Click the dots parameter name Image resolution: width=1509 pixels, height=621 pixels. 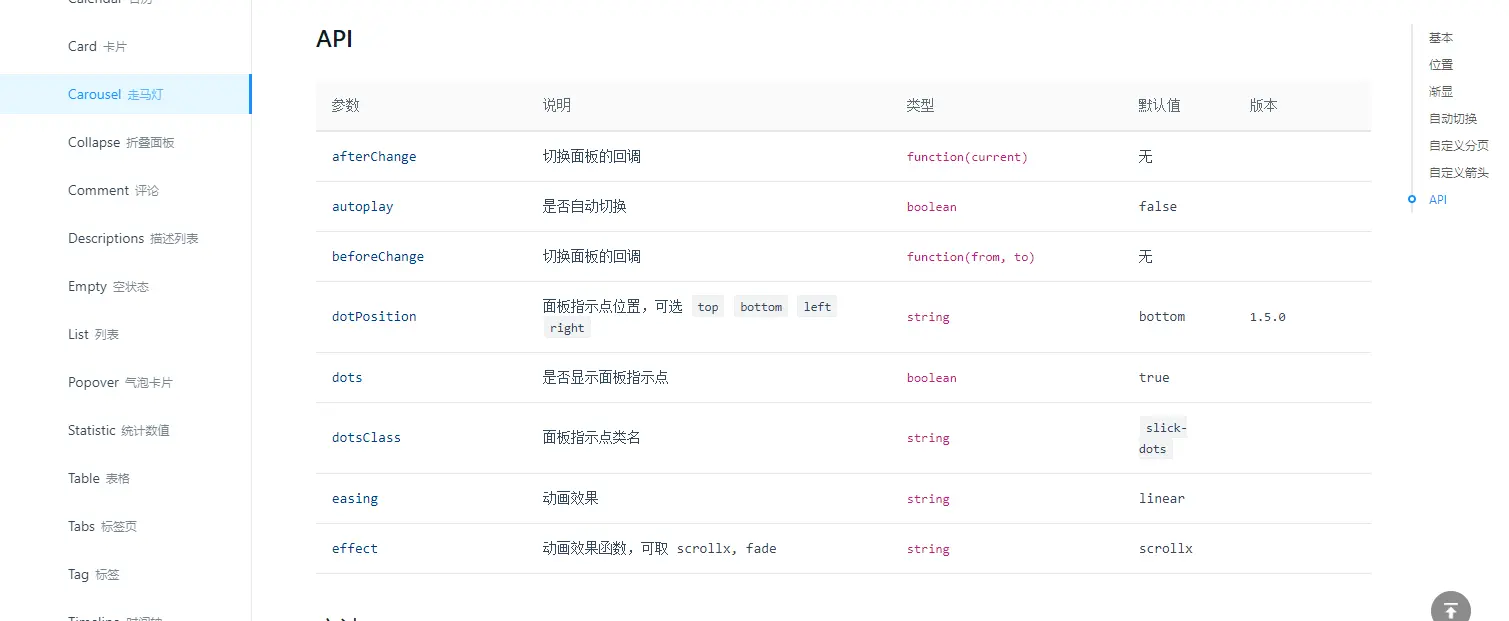coord(347,378)
